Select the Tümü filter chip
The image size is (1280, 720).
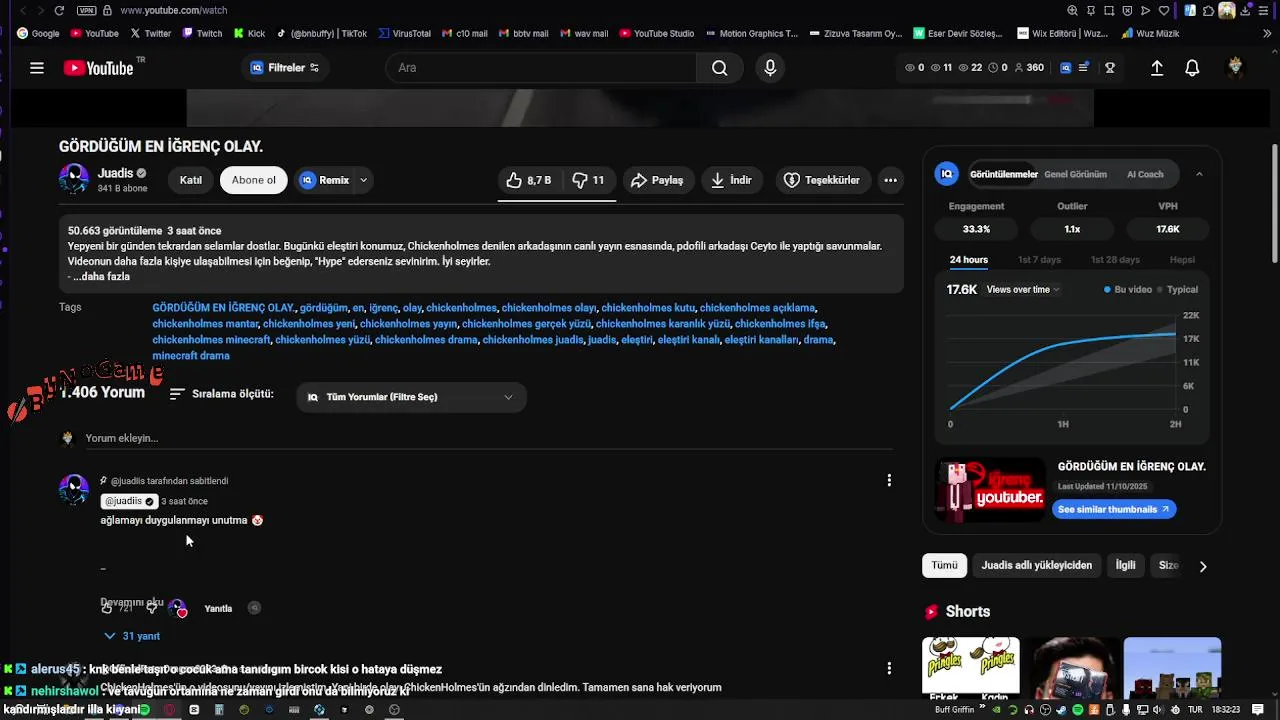944,565
